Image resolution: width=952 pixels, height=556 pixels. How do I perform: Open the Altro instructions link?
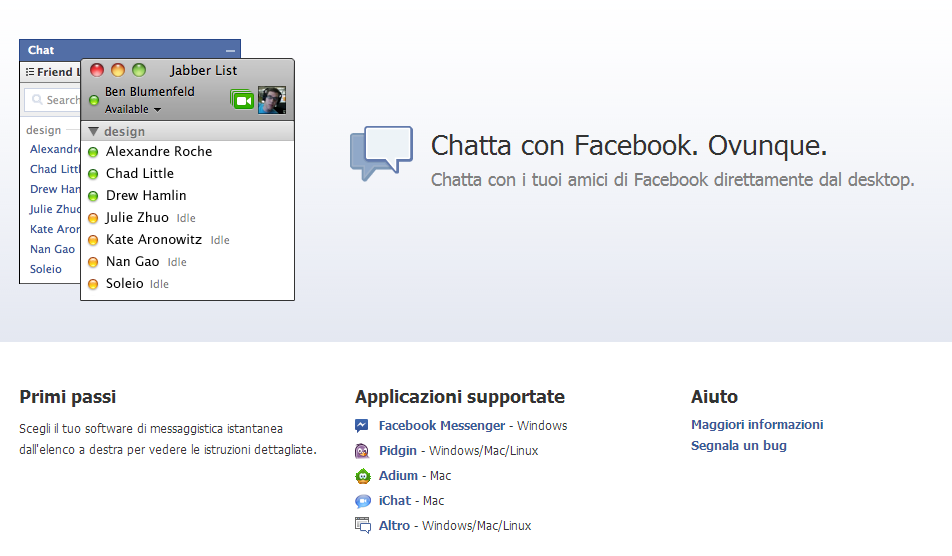tap(394, 525)
